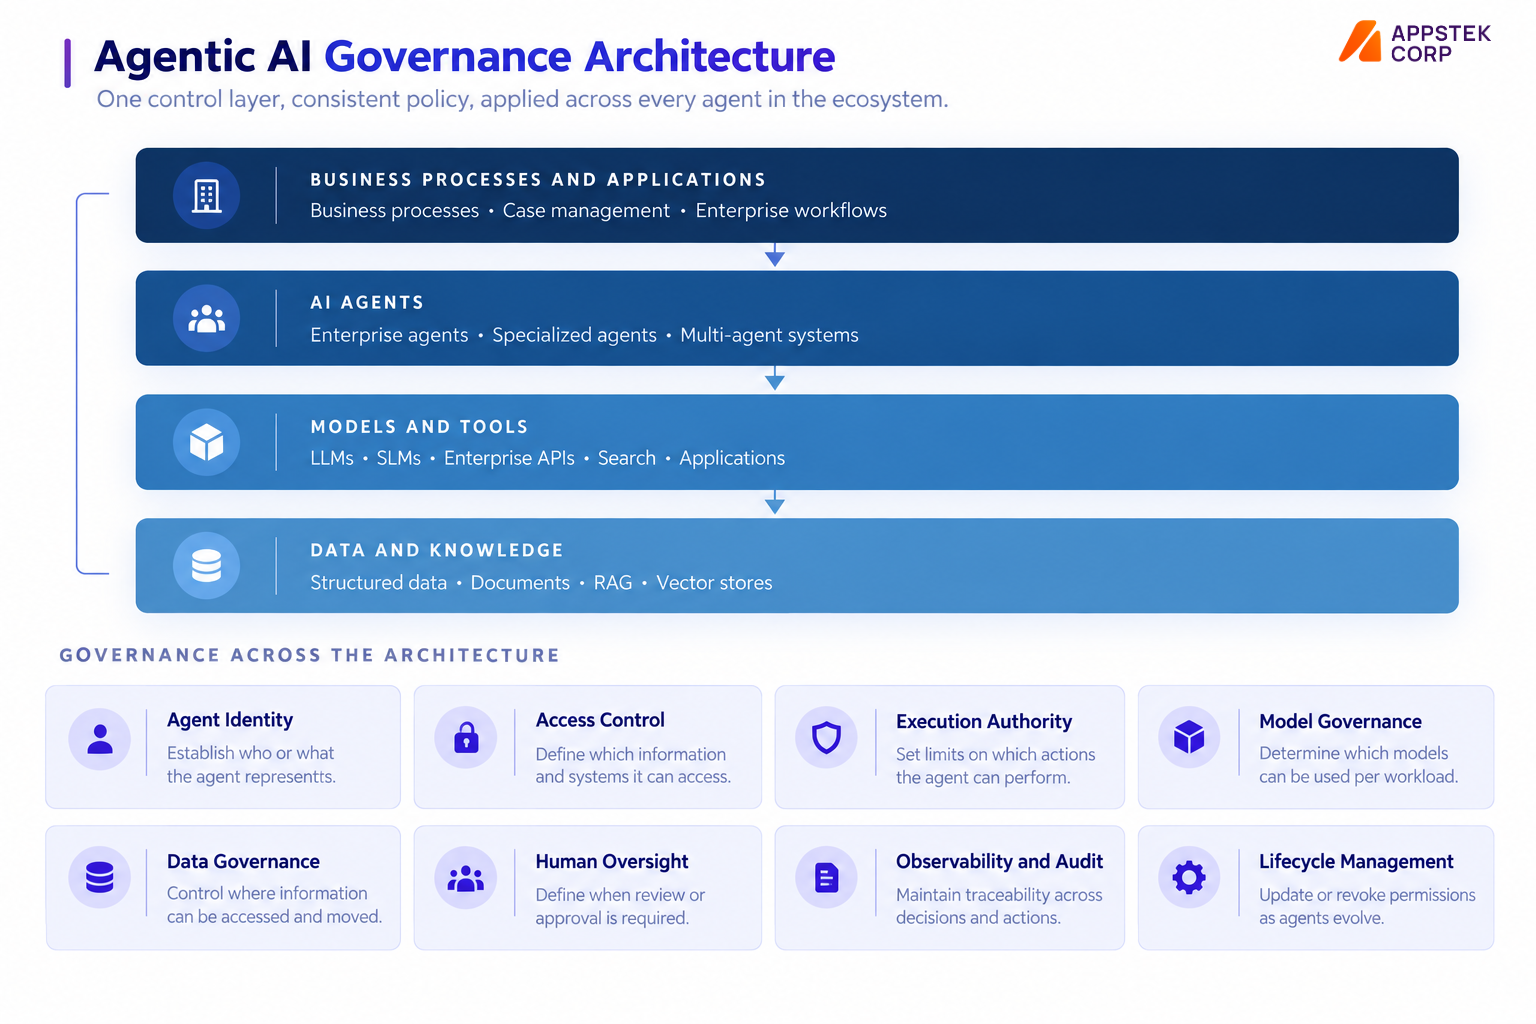Click the 'Specialized agents' item

574,335
